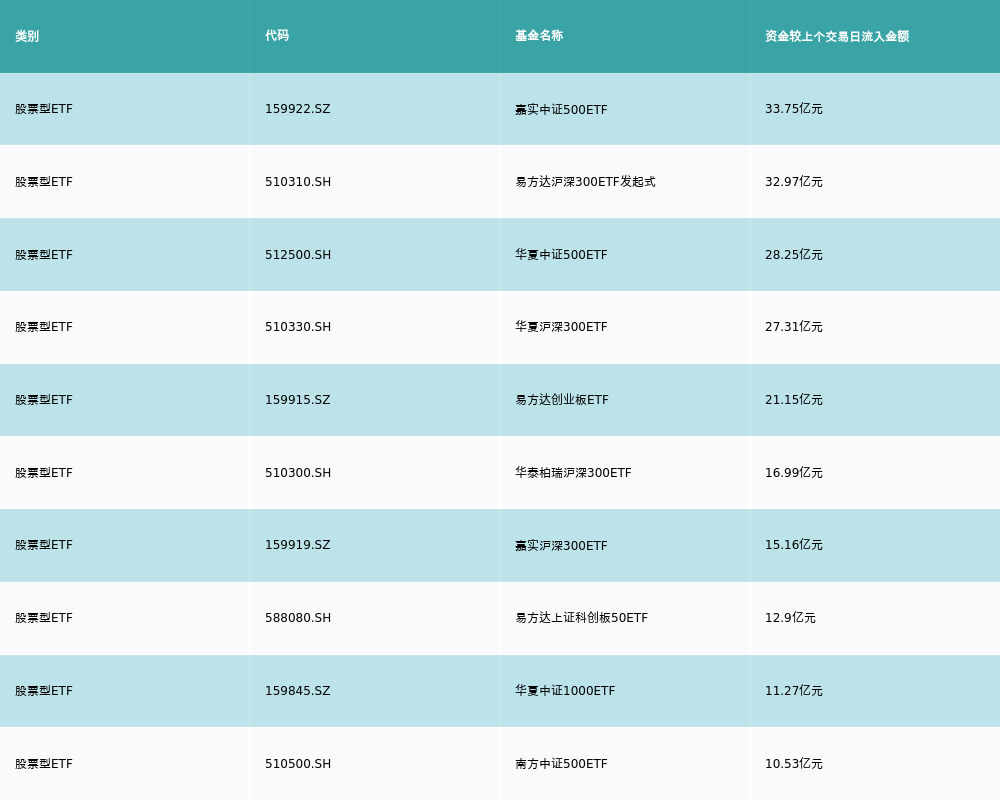Select code 159915.SZ
This screenshot has height=800, width=1000.
(x=298, y=400)
